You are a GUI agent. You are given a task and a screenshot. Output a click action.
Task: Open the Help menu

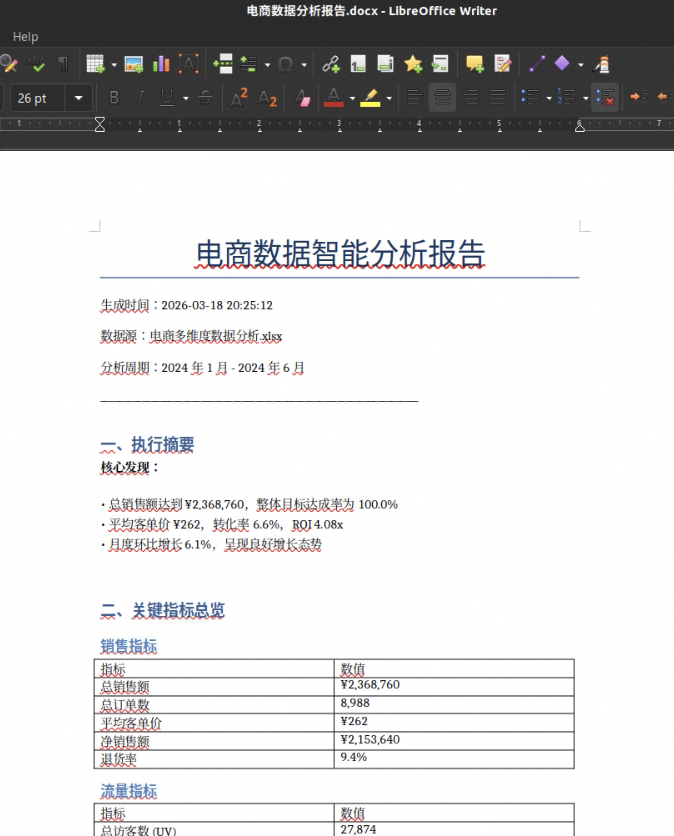(x=25, y=37)
